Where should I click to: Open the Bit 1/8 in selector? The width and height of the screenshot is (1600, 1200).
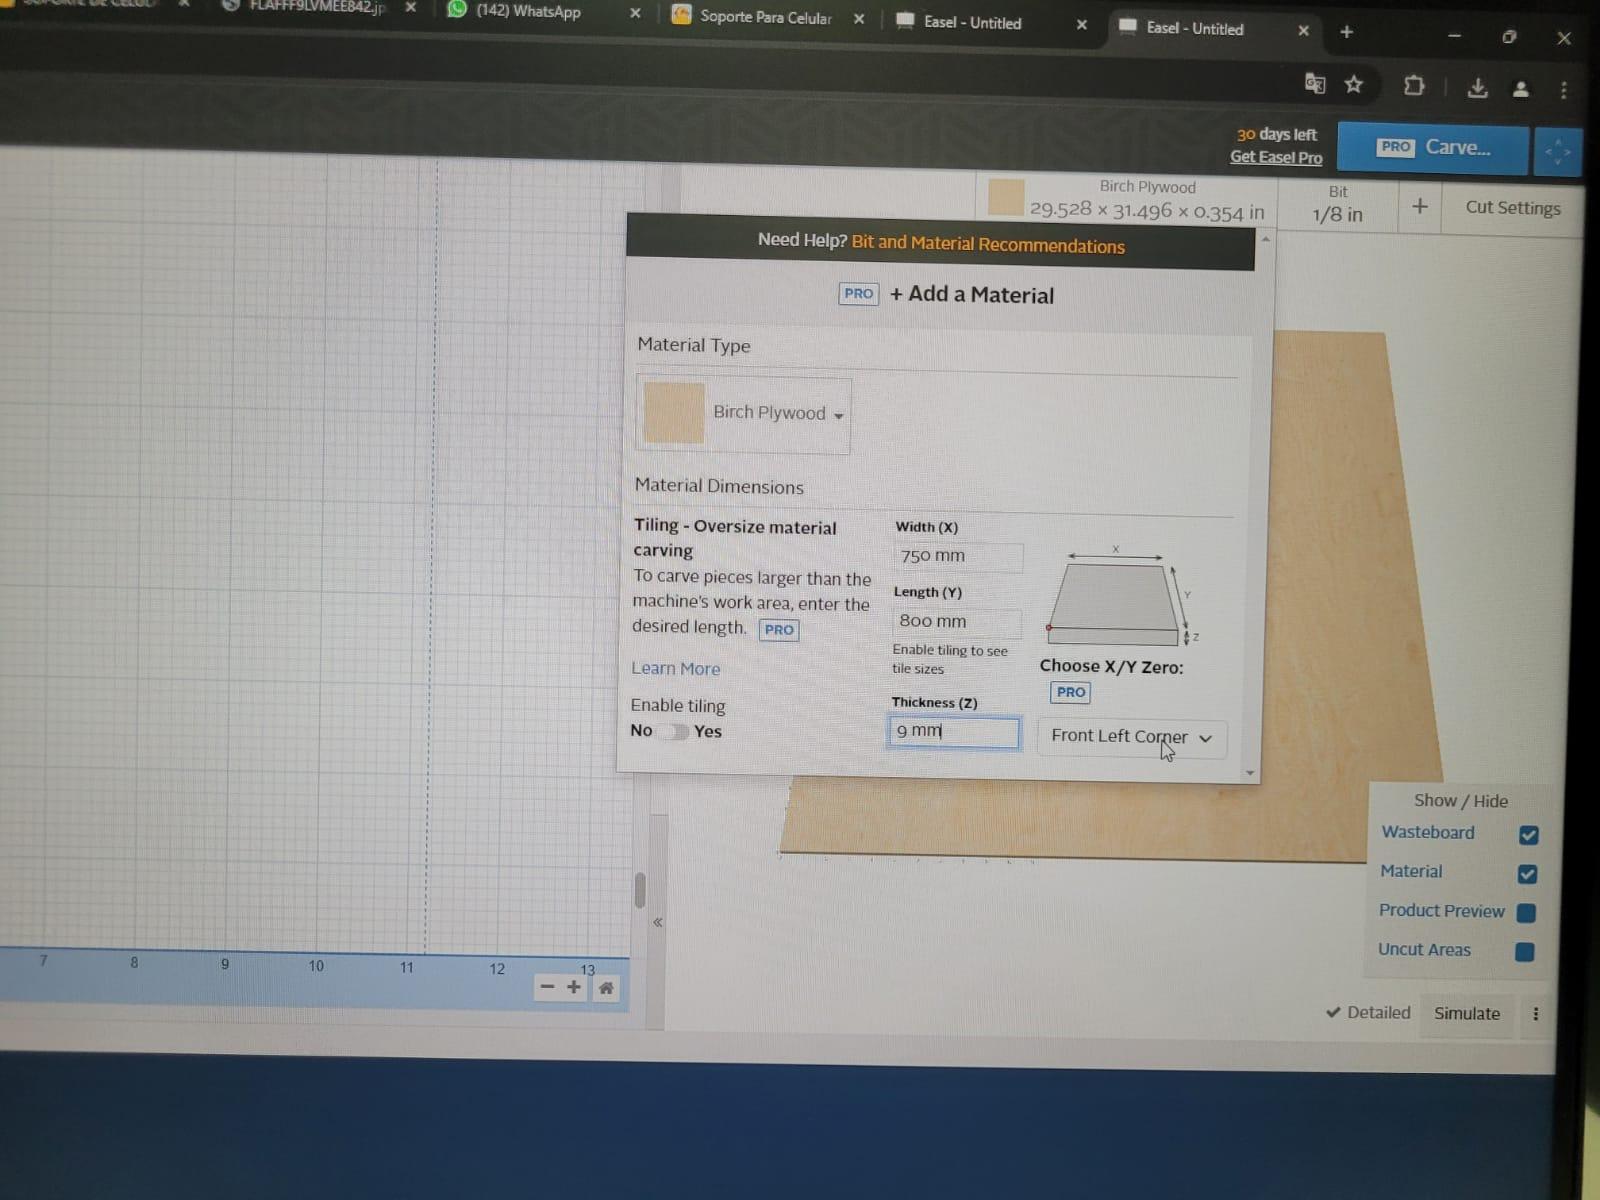(1338, 204)
